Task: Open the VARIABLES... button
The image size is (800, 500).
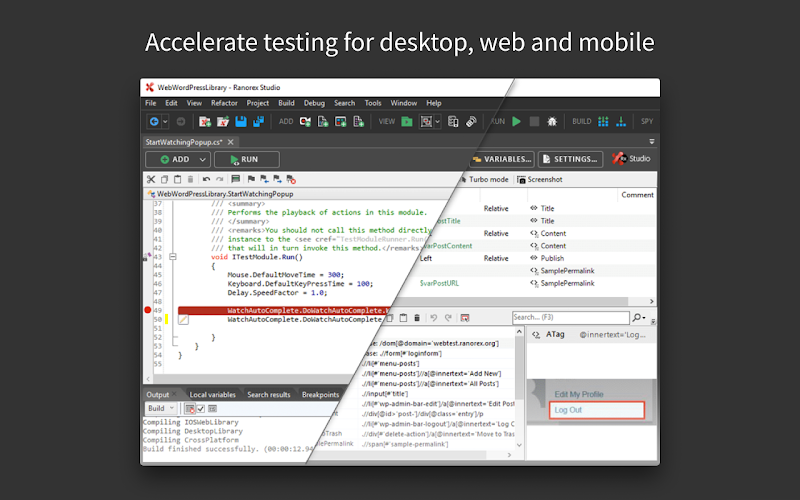Action: coord(502,159)
